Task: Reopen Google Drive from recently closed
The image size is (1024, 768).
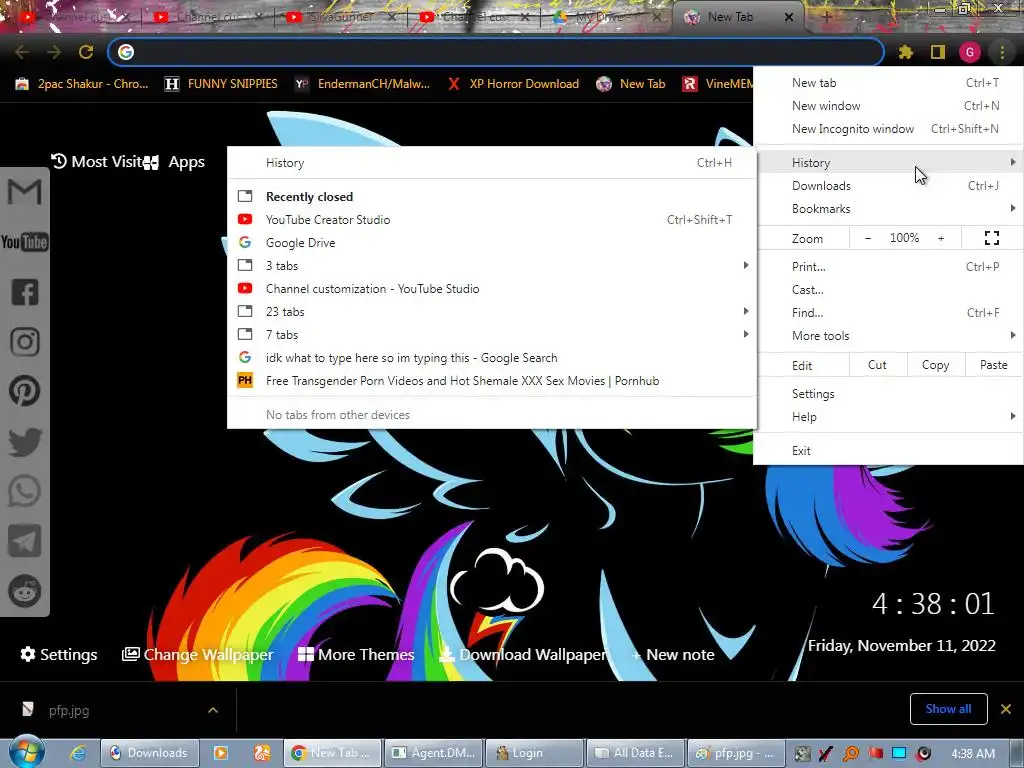Action: [492, 242]
